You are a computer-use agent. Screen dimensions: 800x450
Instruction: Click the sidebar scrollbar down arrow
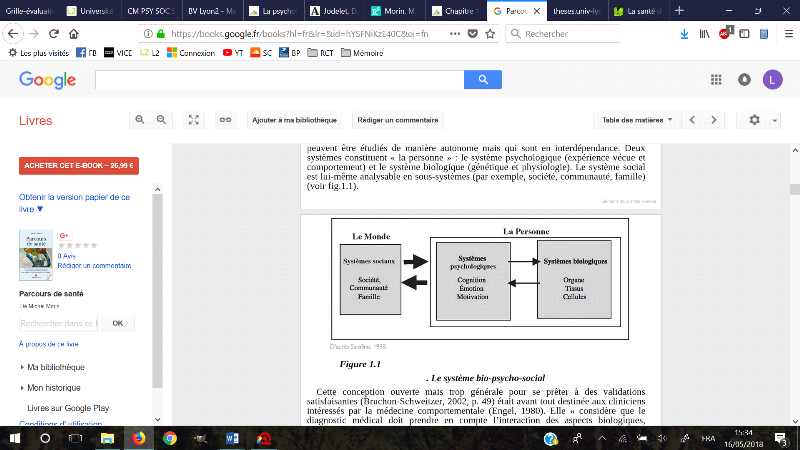coord(157,419)
